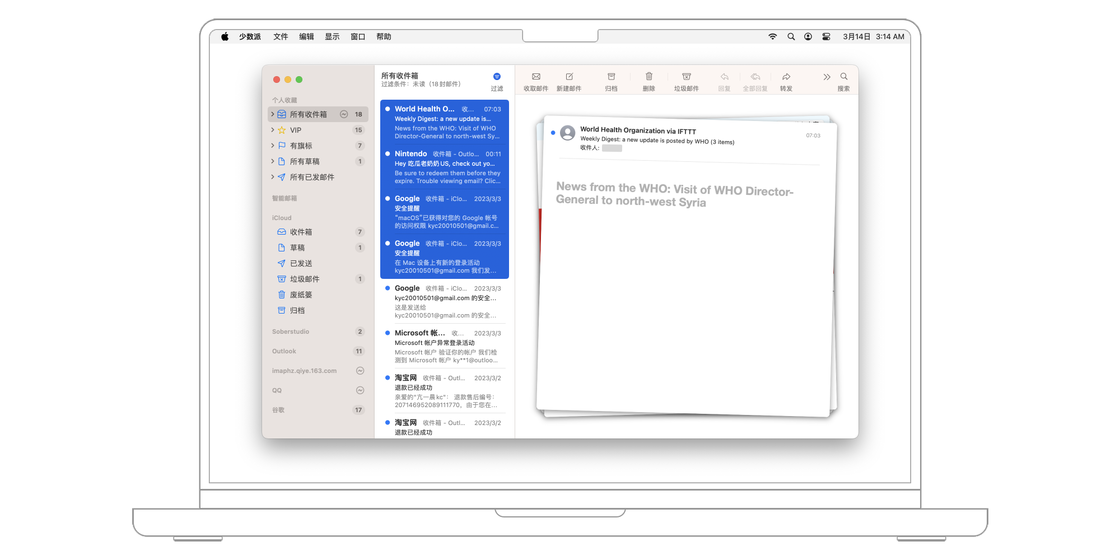1120x560 pixels.
Task: Open the 搜索 search magnifier in the toolbar
Action: pos(844,77)
